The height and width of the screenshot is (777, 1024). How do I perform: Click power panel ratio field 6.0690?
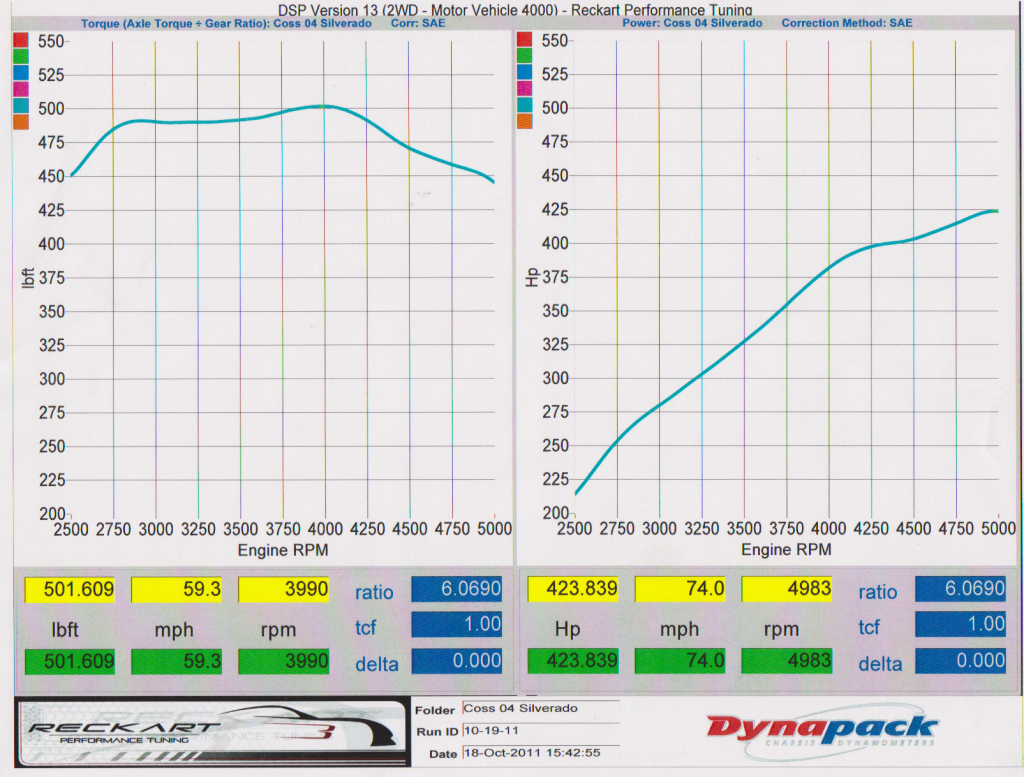click(x=961, y=589)
